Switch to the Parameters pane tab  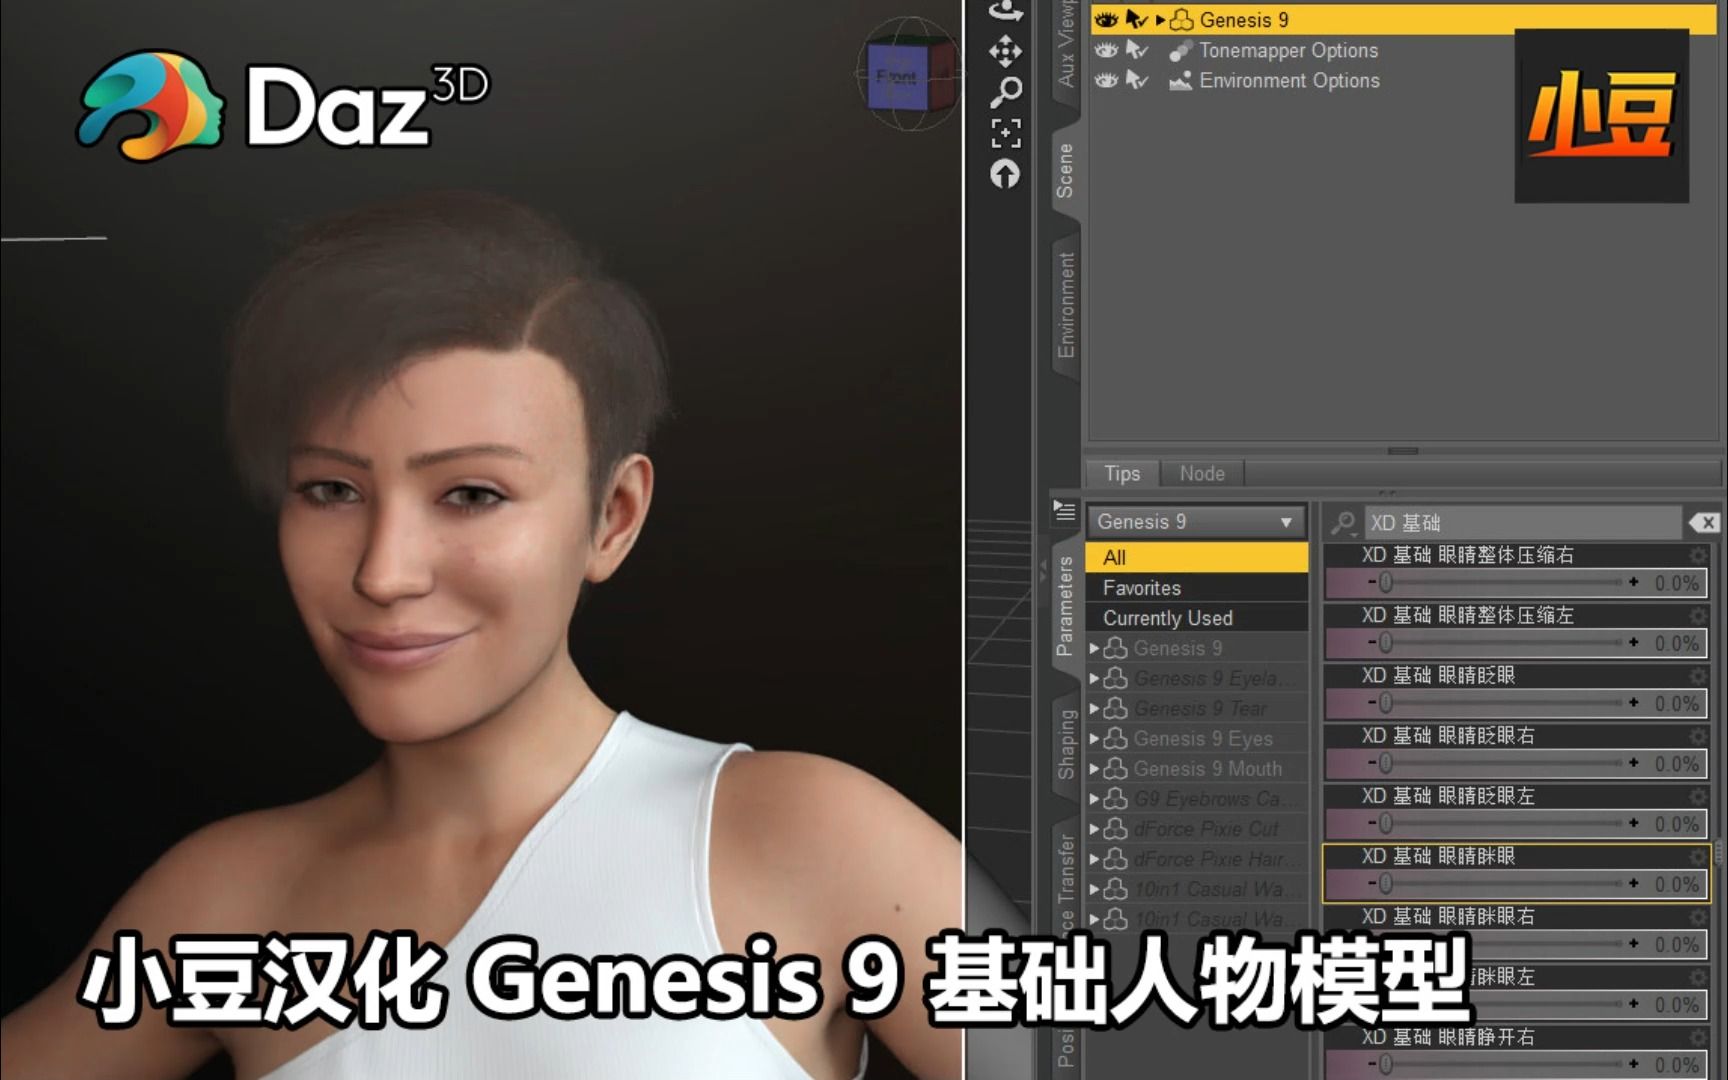click(x=1065, y=605)
